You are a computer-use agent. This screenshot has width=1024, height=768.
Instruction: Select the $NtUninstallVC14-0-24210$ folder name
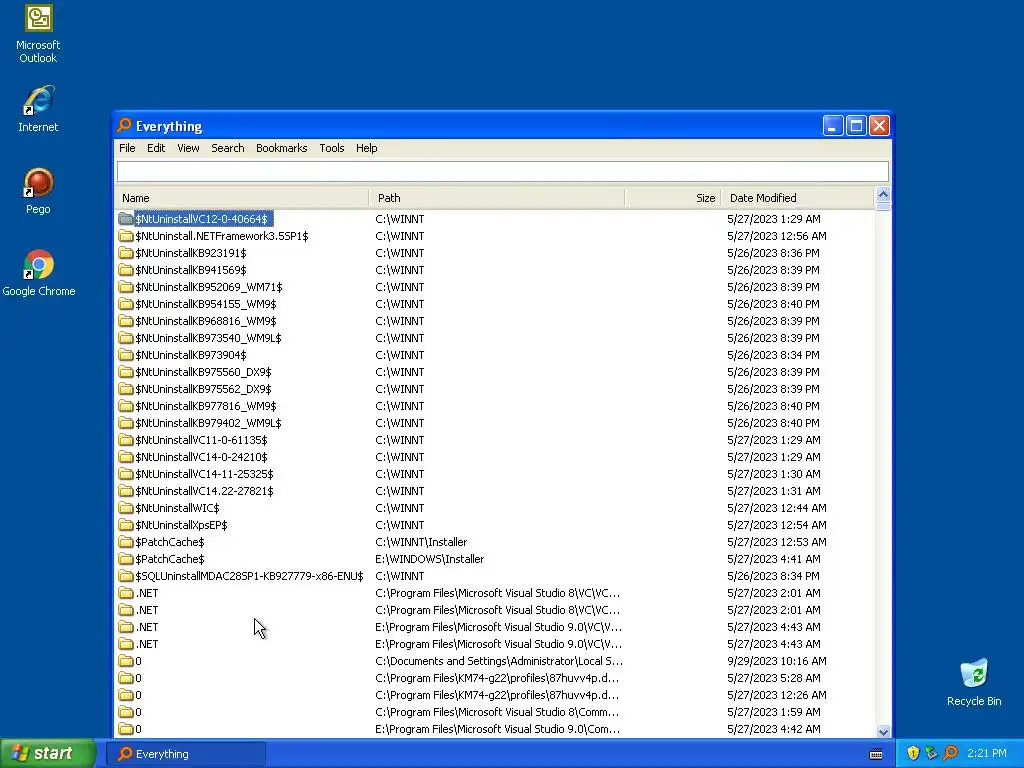point(201,456)
